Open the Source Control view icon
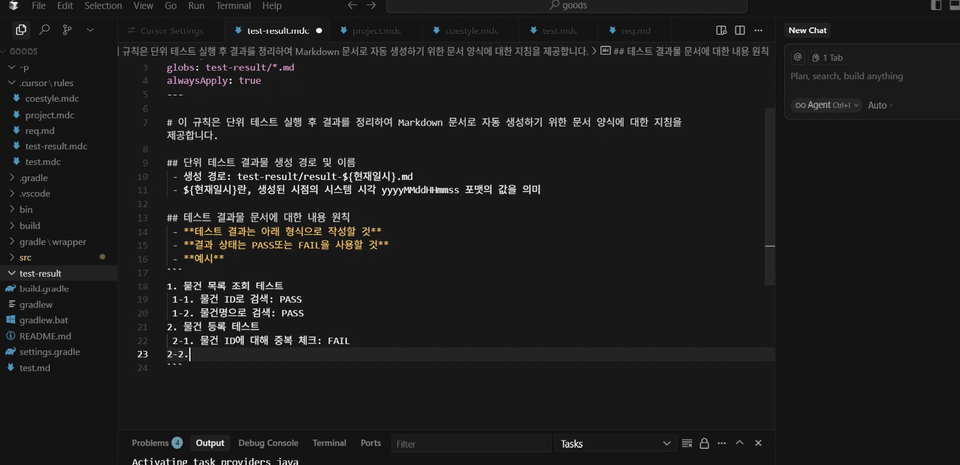Viewport: 960px width, 465px height. (67, 29)
